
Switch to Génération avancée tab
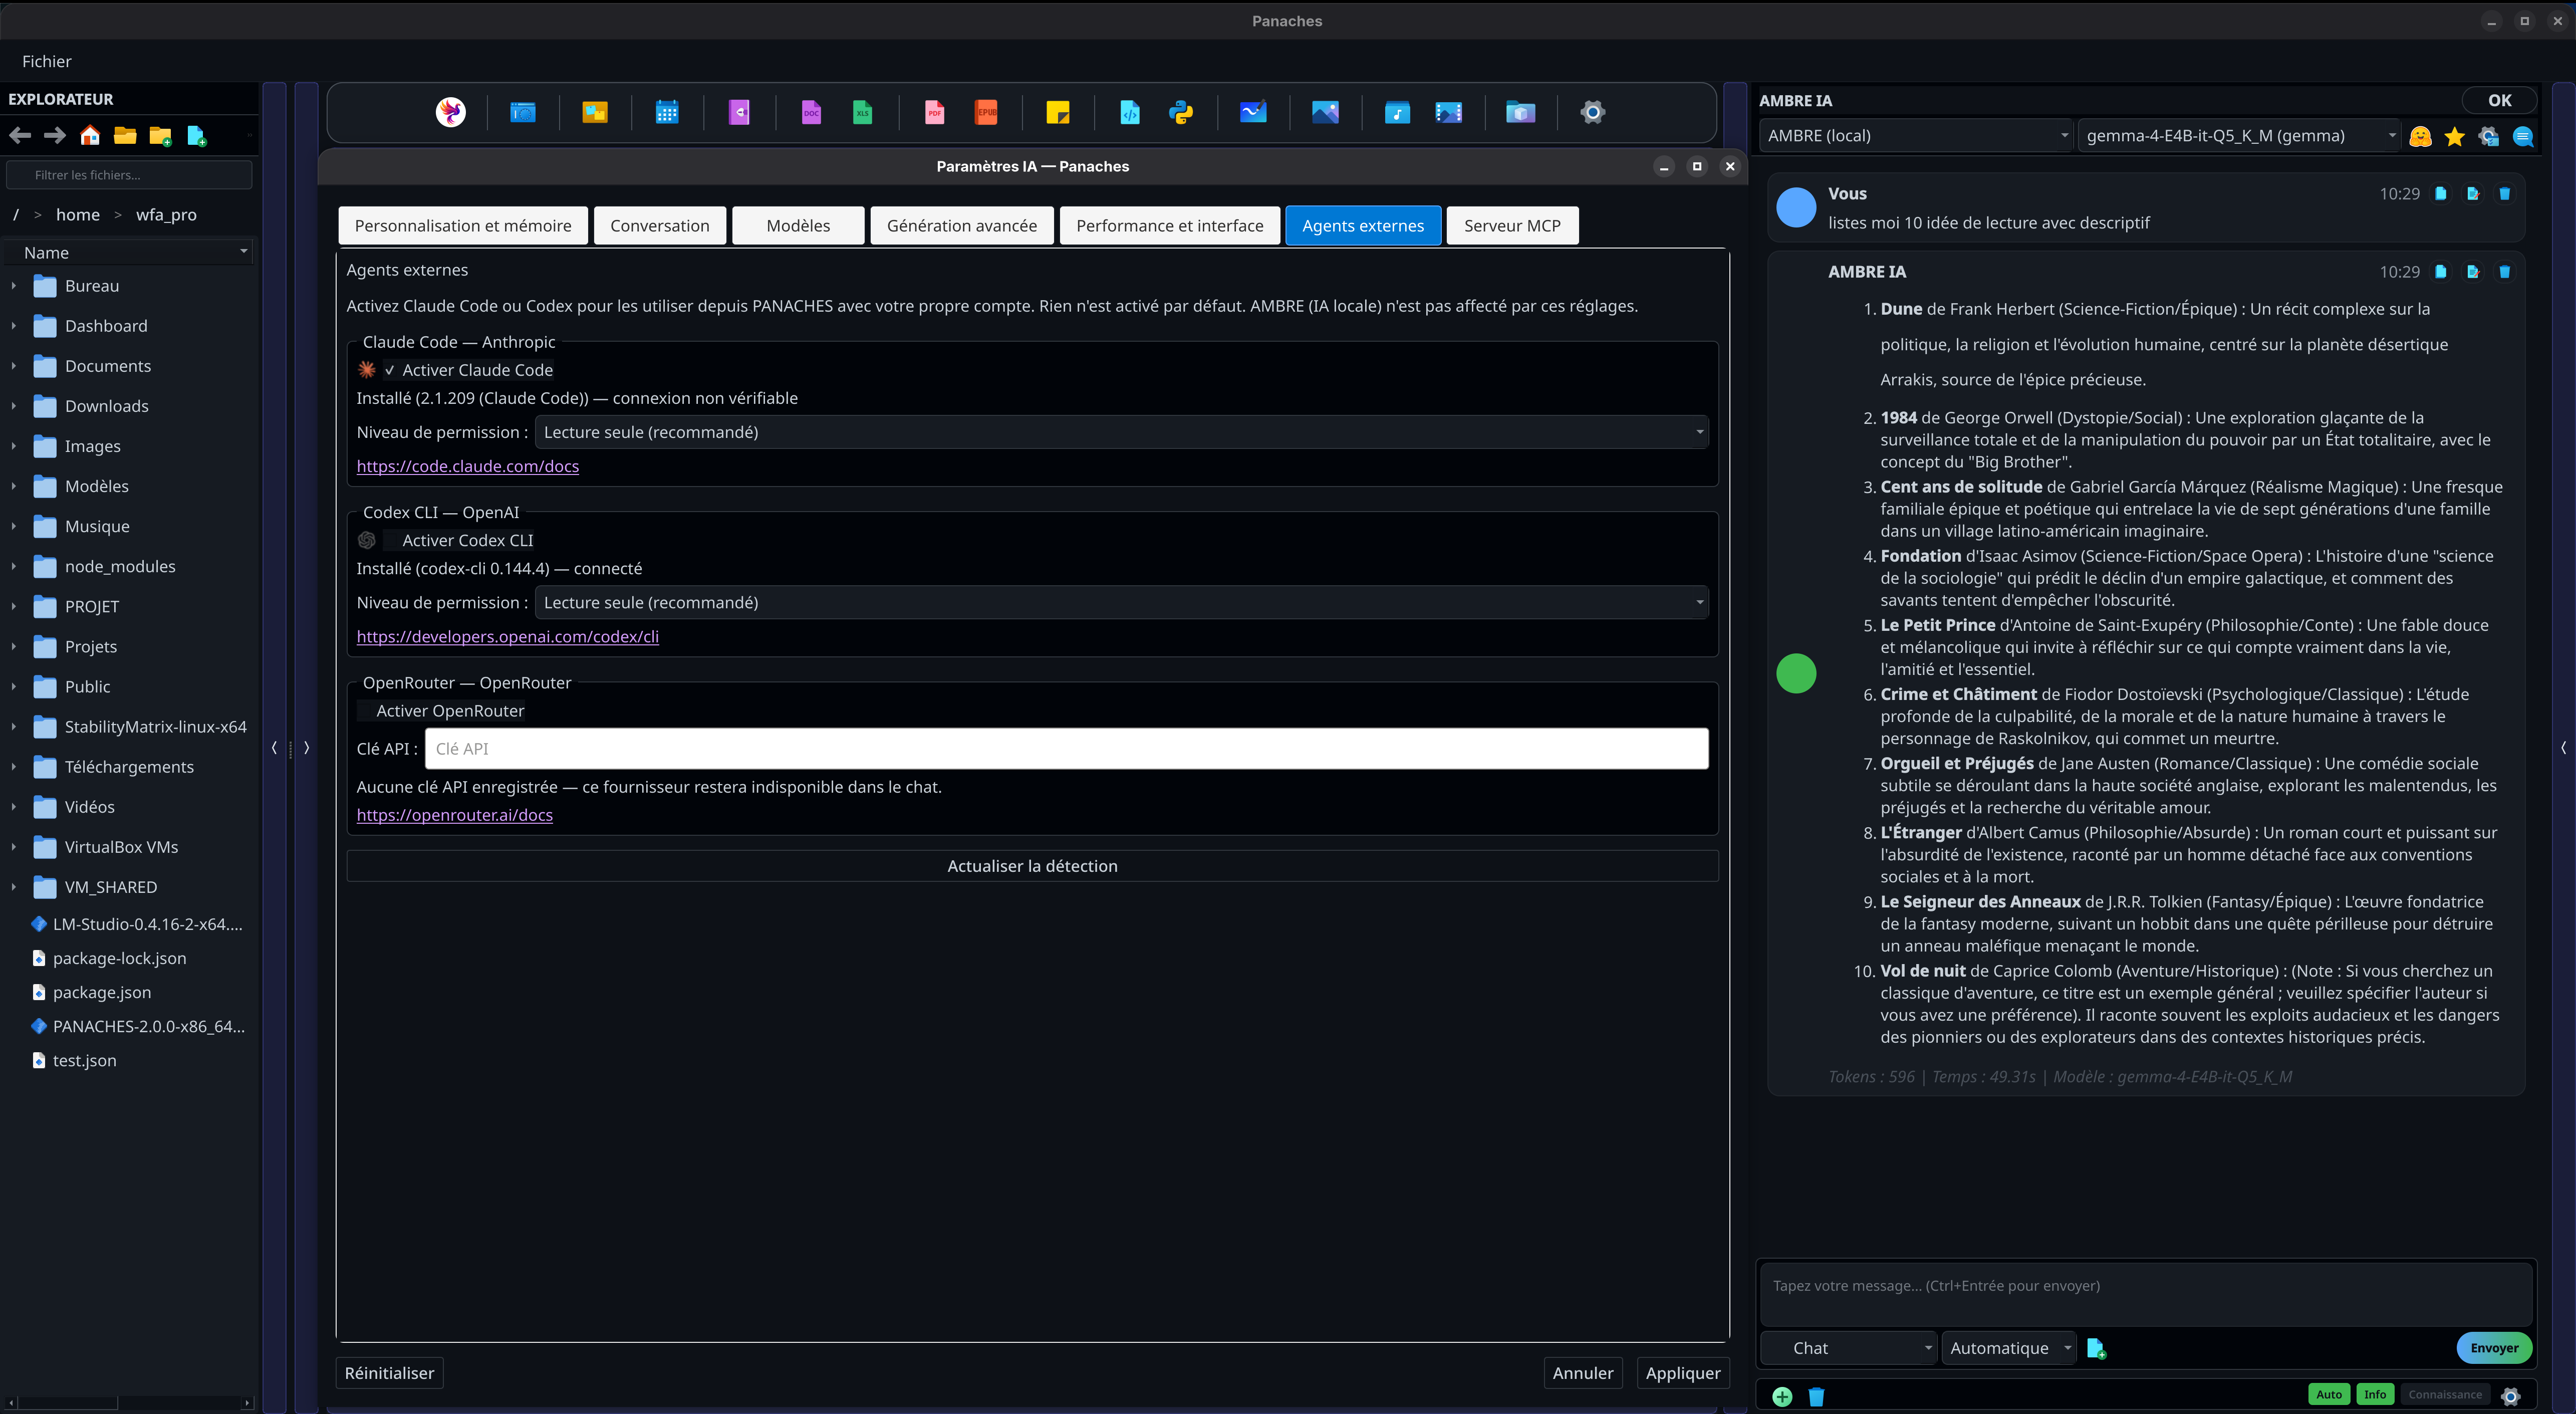click(962, 226)
